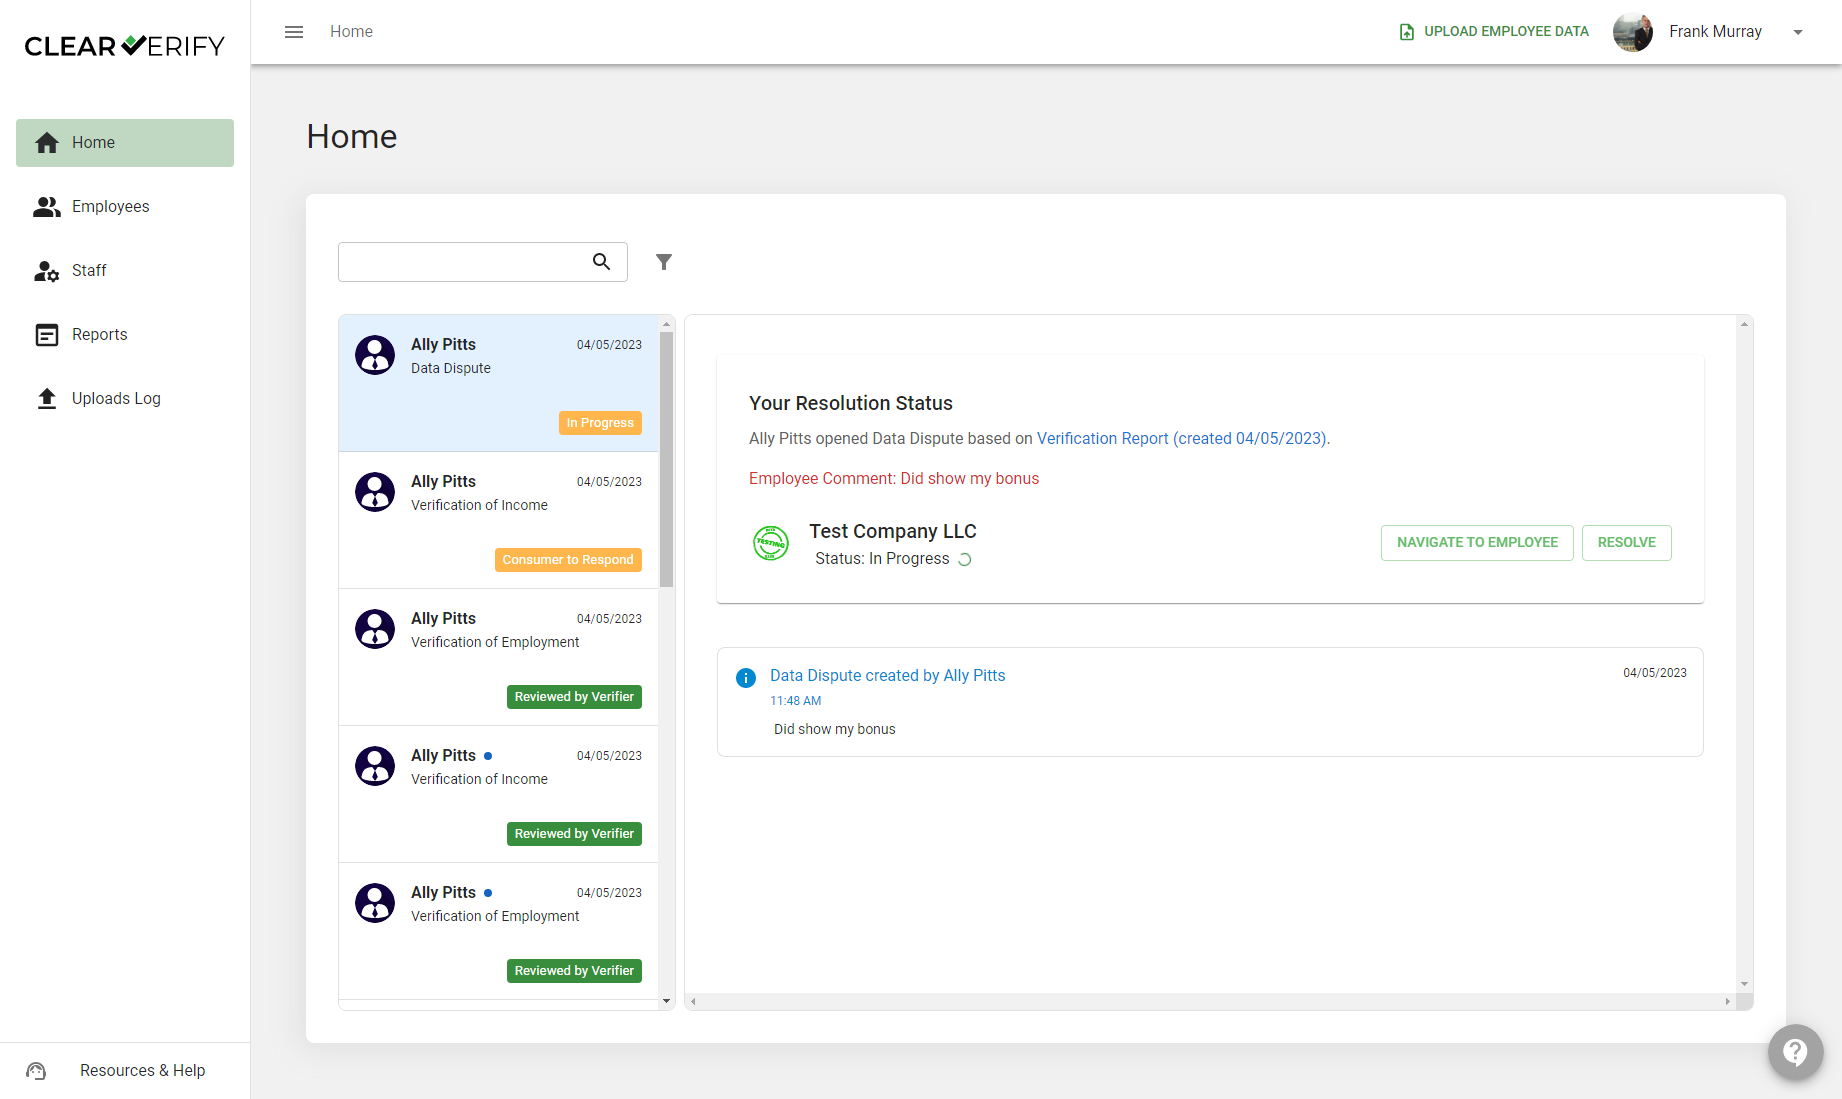
Task: Open Staff in sidebar menu
Action: [x=125, y=271]
